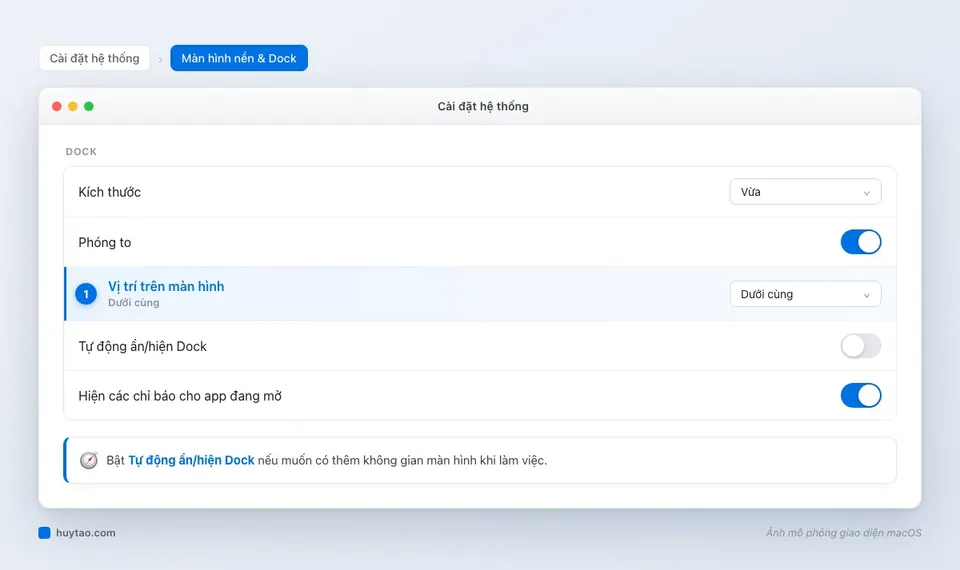This screenshot has height=570, width=960.
Task: Click the red close window button
Action: (x=57, y=107)
